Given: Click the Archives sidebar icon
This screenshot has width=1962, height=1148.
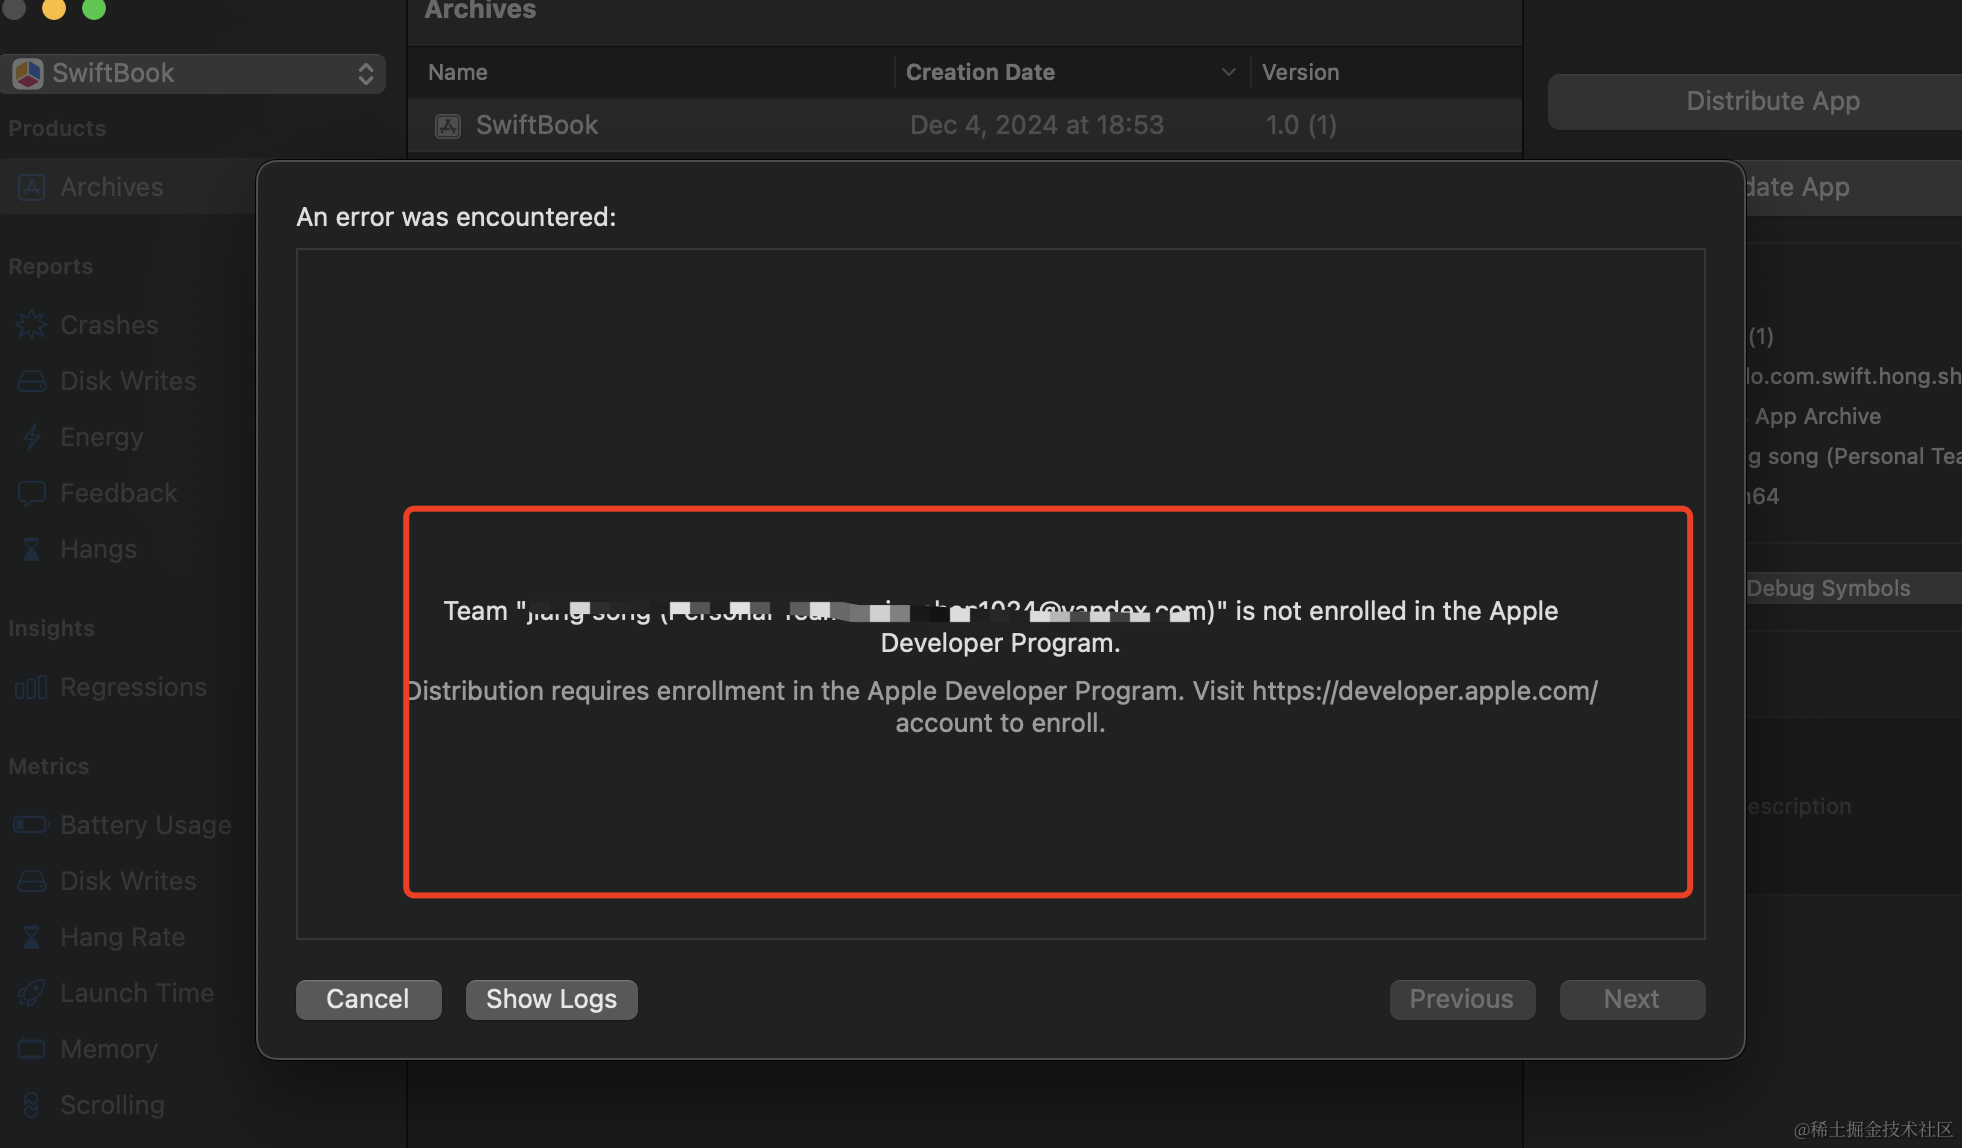Looking at the screenshot, I should pyautogui.click(x=32, y=187).
